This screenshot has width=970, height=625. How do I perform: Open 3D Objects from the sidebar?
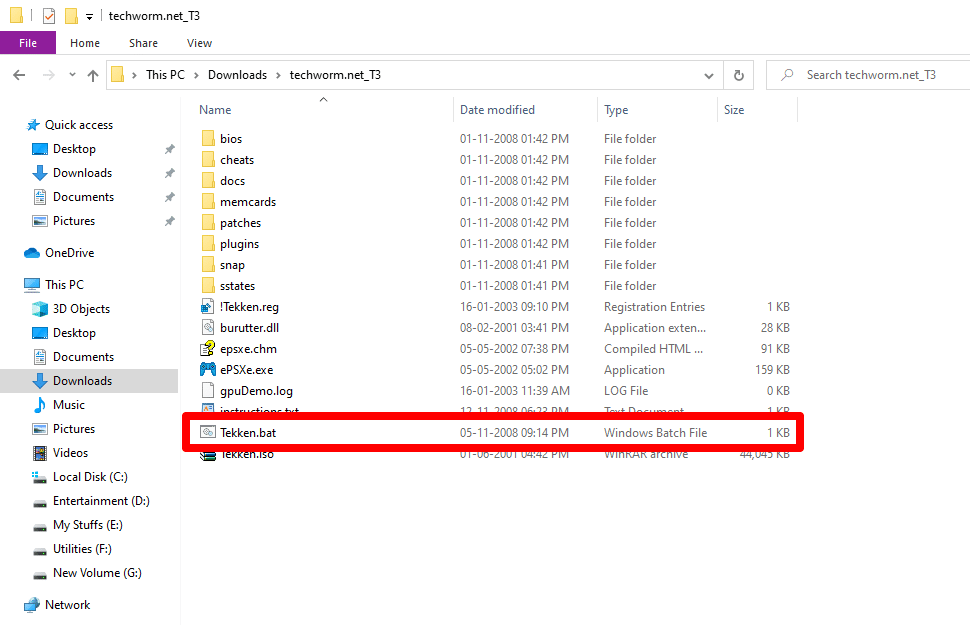81,309
